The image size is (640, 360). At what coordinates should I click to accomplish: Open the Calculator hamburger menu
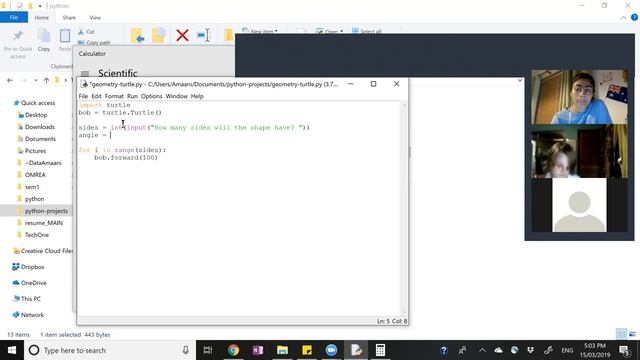[x=85, y=73]
